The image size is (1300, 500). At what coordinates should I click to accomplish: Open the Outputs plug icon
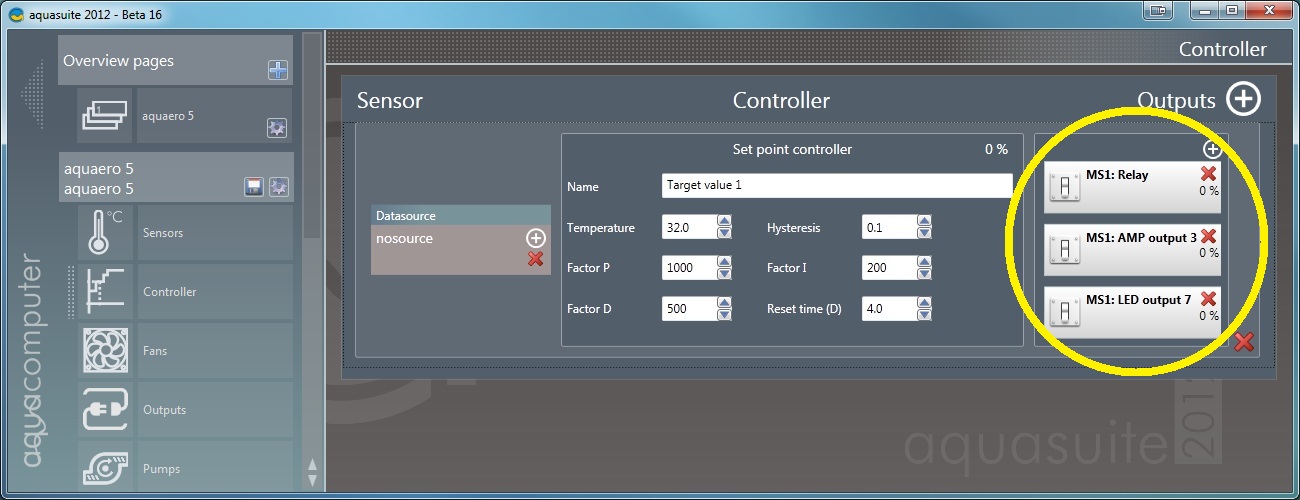105,410
